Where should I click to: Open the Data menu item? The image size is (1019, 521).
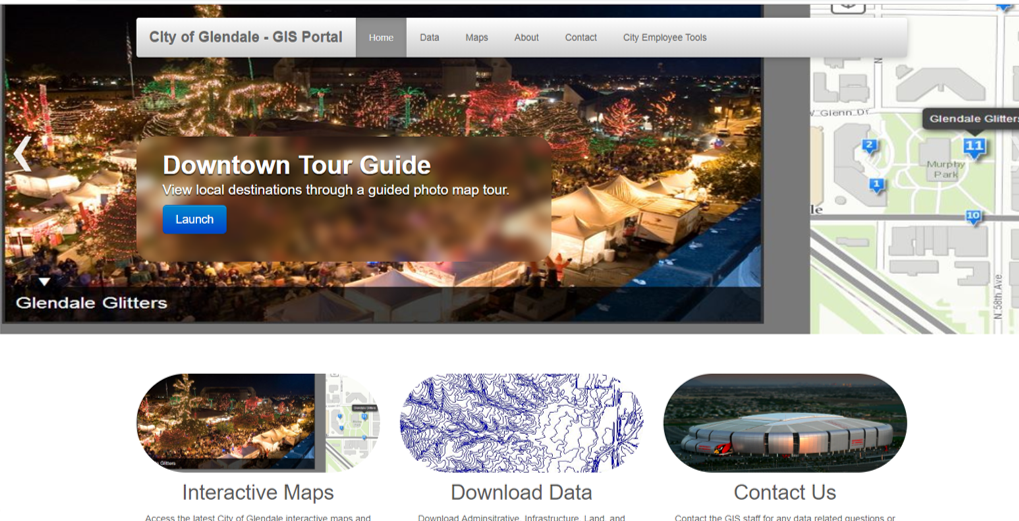coord(429,37)
